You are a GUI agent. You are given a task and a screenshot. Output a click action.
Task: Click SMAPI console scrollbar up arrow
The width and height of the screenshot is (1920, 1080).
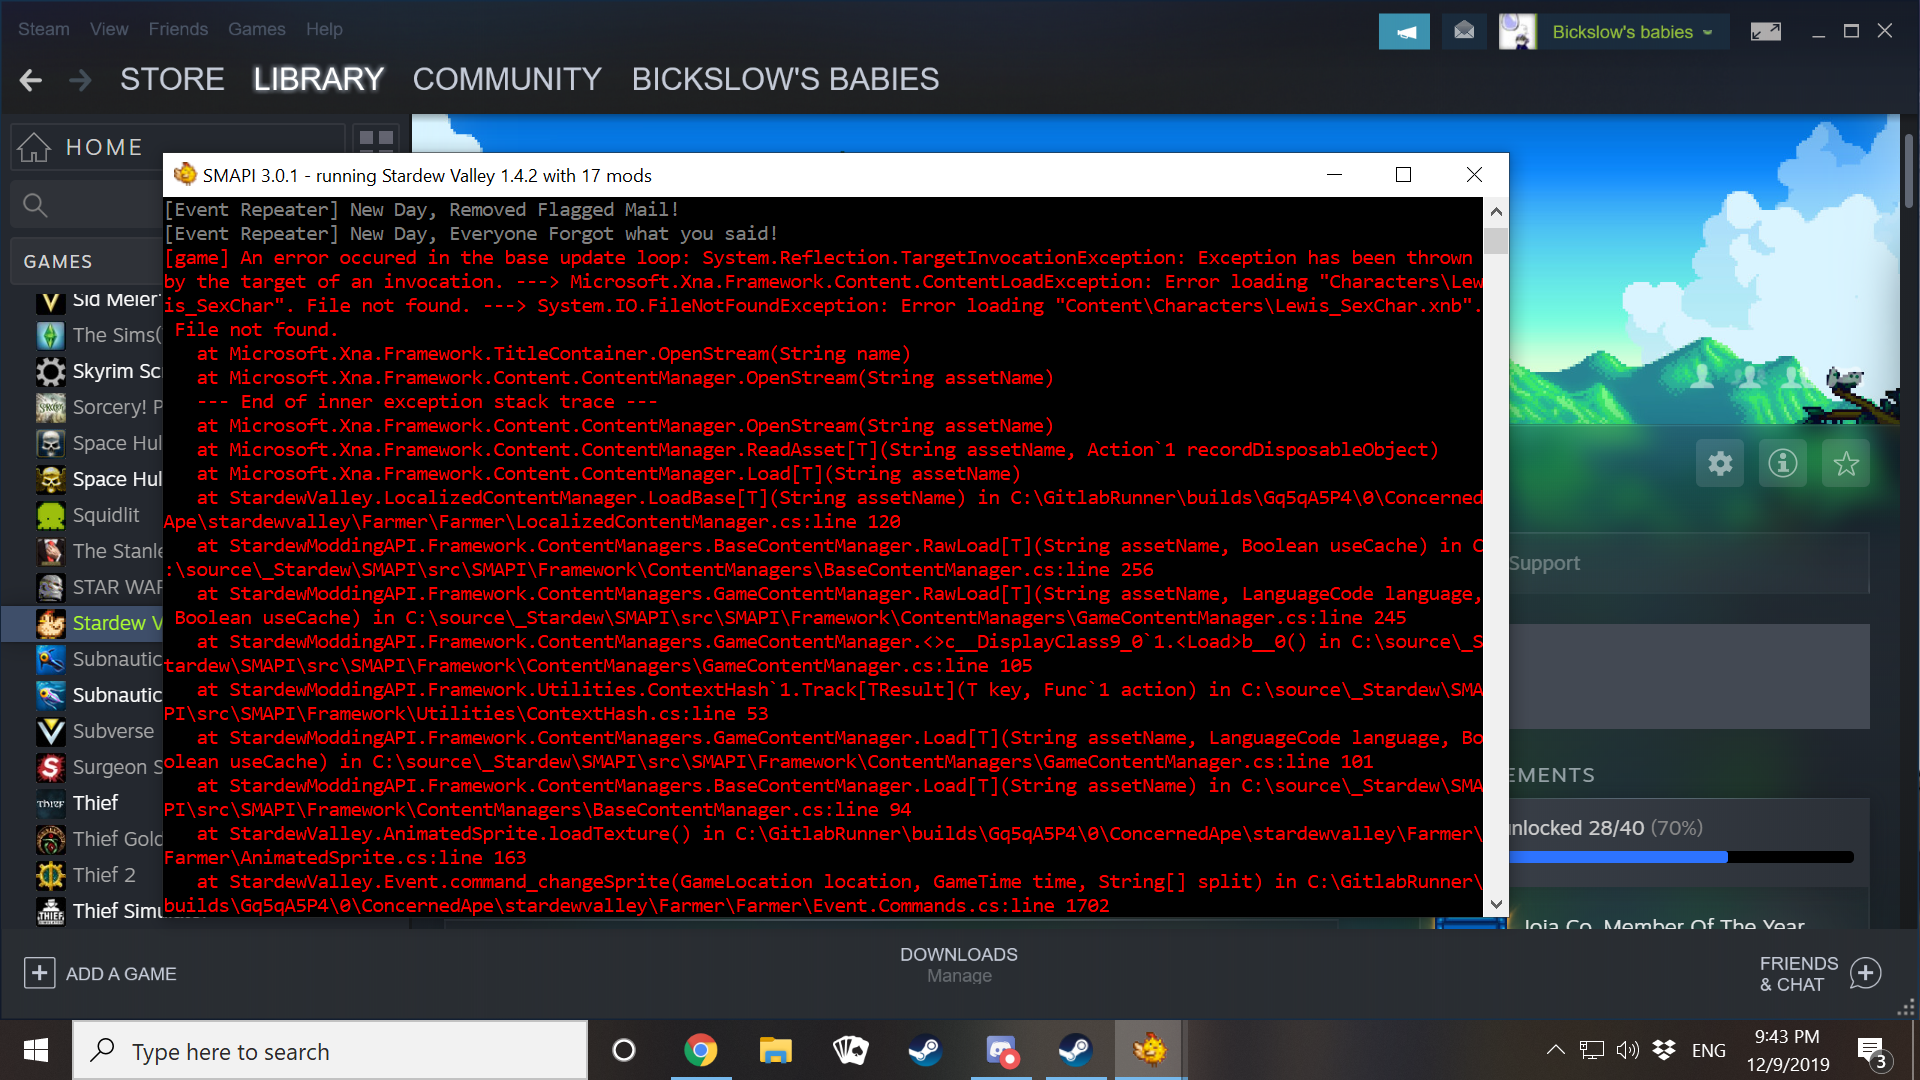(x=1496, y=211)
